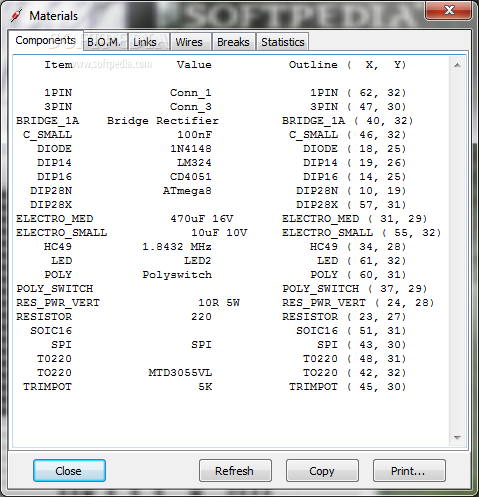Click TRIMPOT in the Item column

(47, 387)
